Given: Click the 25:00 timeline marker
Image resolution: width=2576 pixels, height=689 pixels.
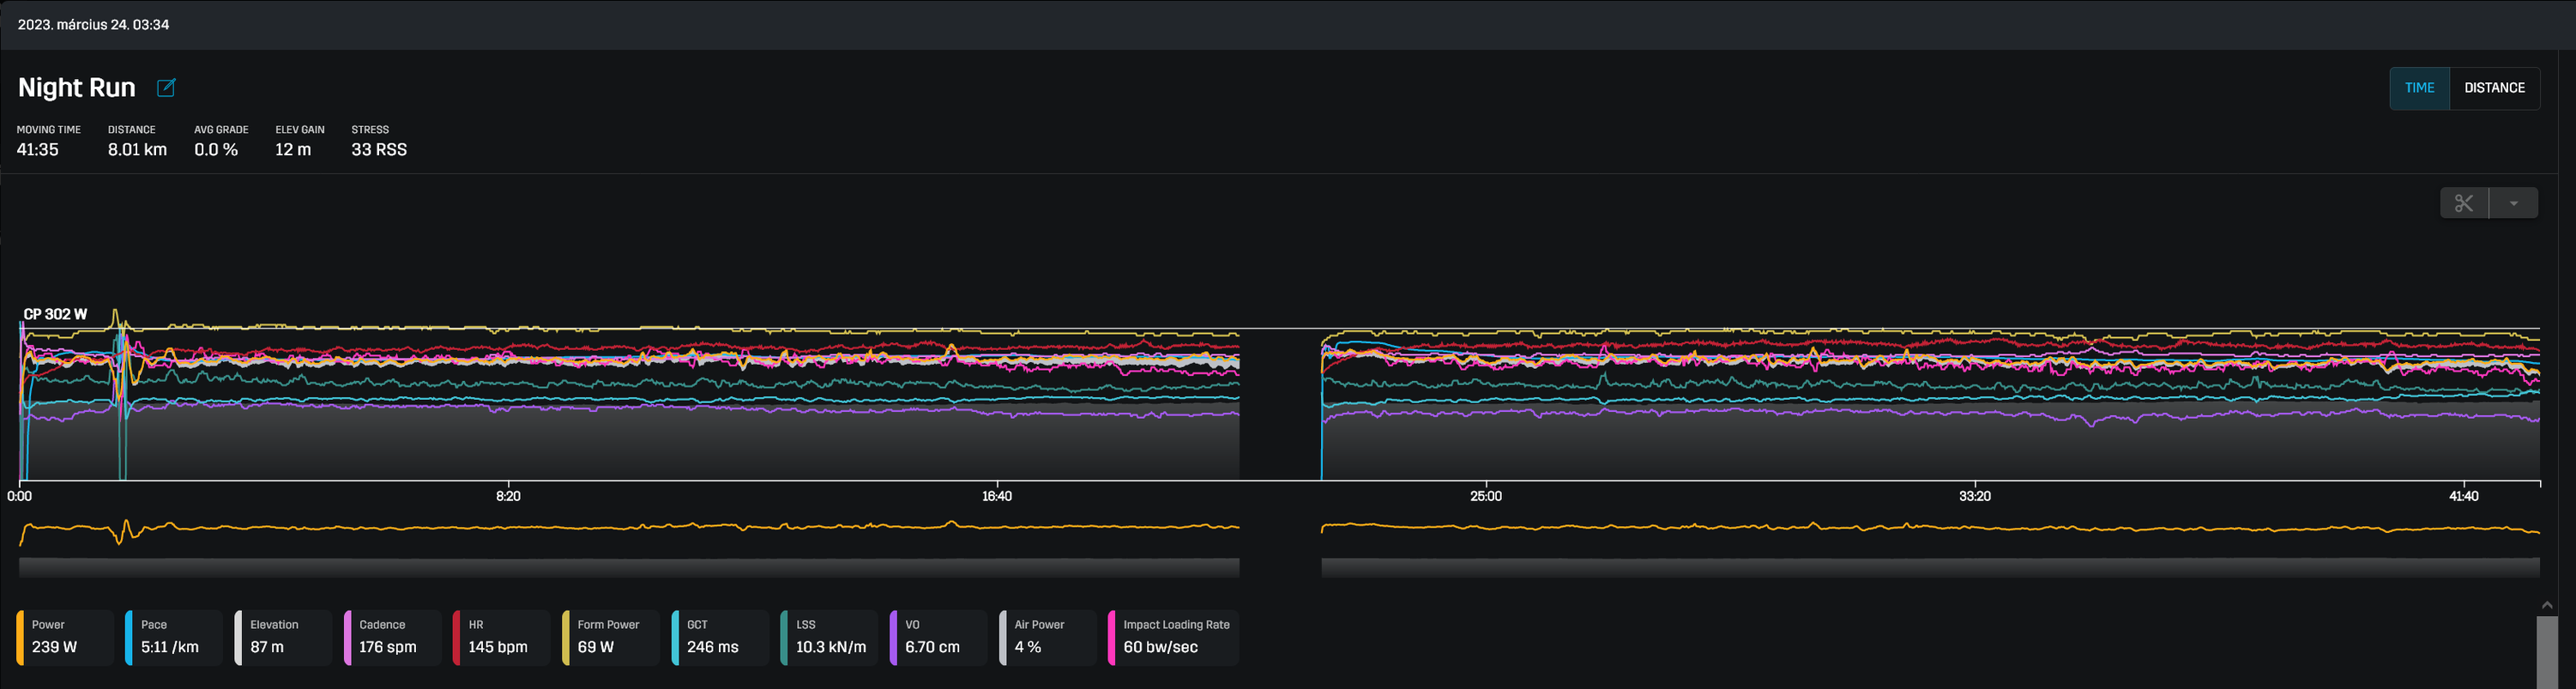Looking at the screenshot, I should pos(1486,496).
